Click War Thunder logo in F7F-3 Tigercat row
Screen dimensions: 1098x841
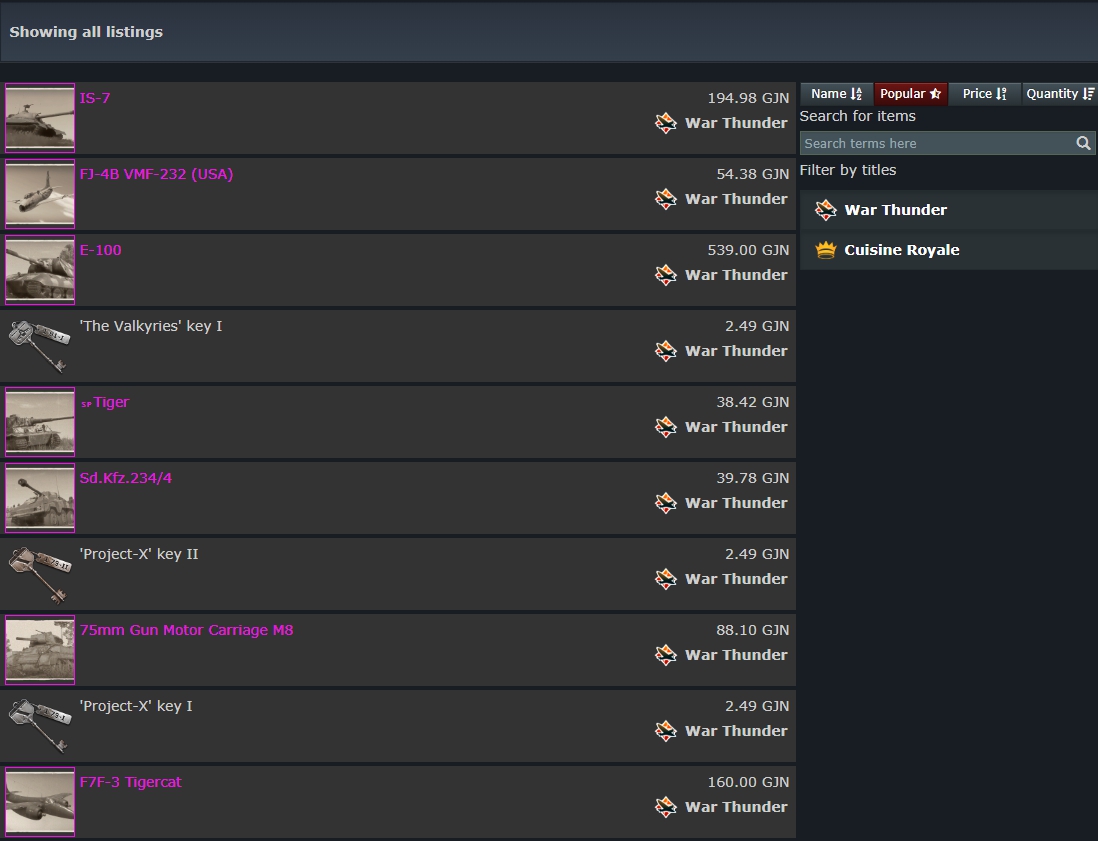coord(666,807)
